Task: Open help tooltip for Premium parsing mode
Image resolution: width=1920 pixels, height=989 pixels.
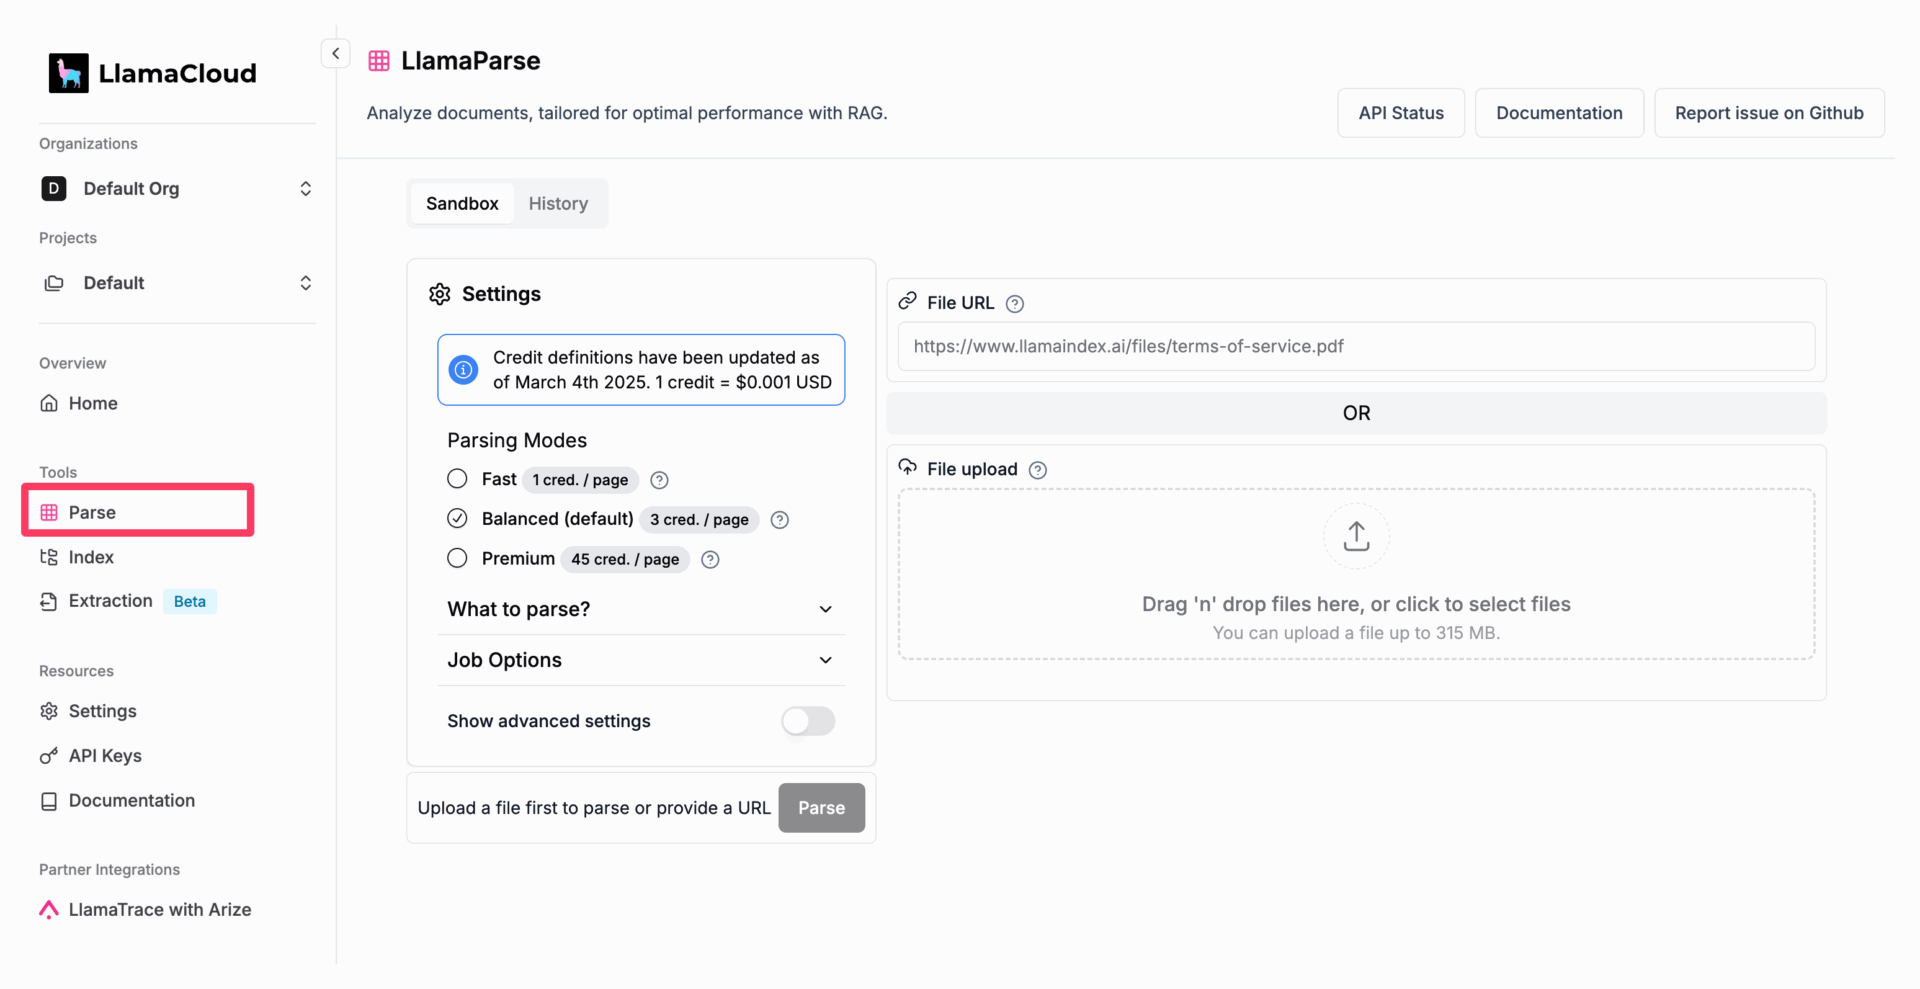Action: click(710, 560)
